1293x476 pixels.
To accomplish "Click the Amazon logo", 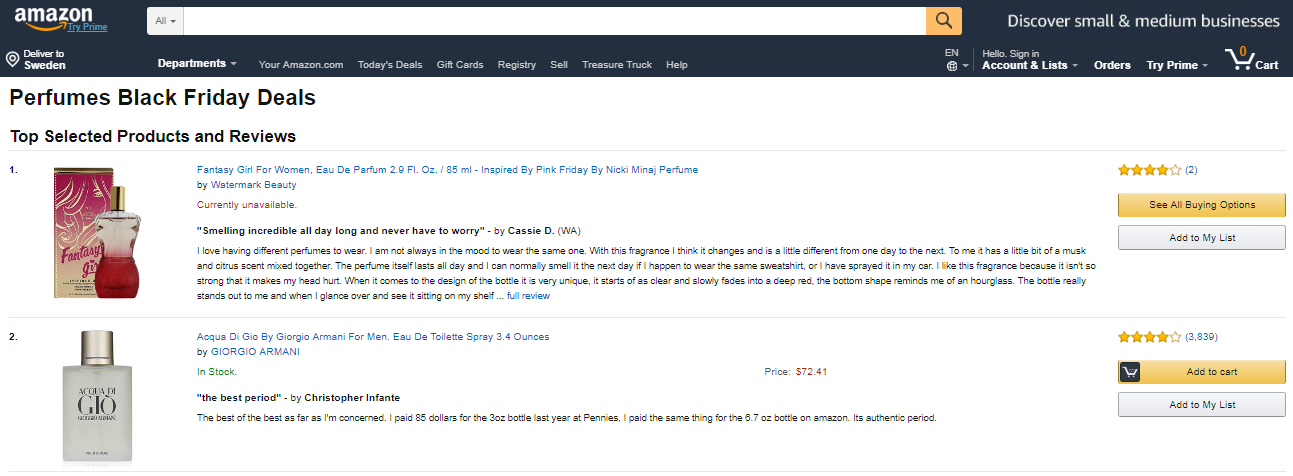I will tap(53, 17).
